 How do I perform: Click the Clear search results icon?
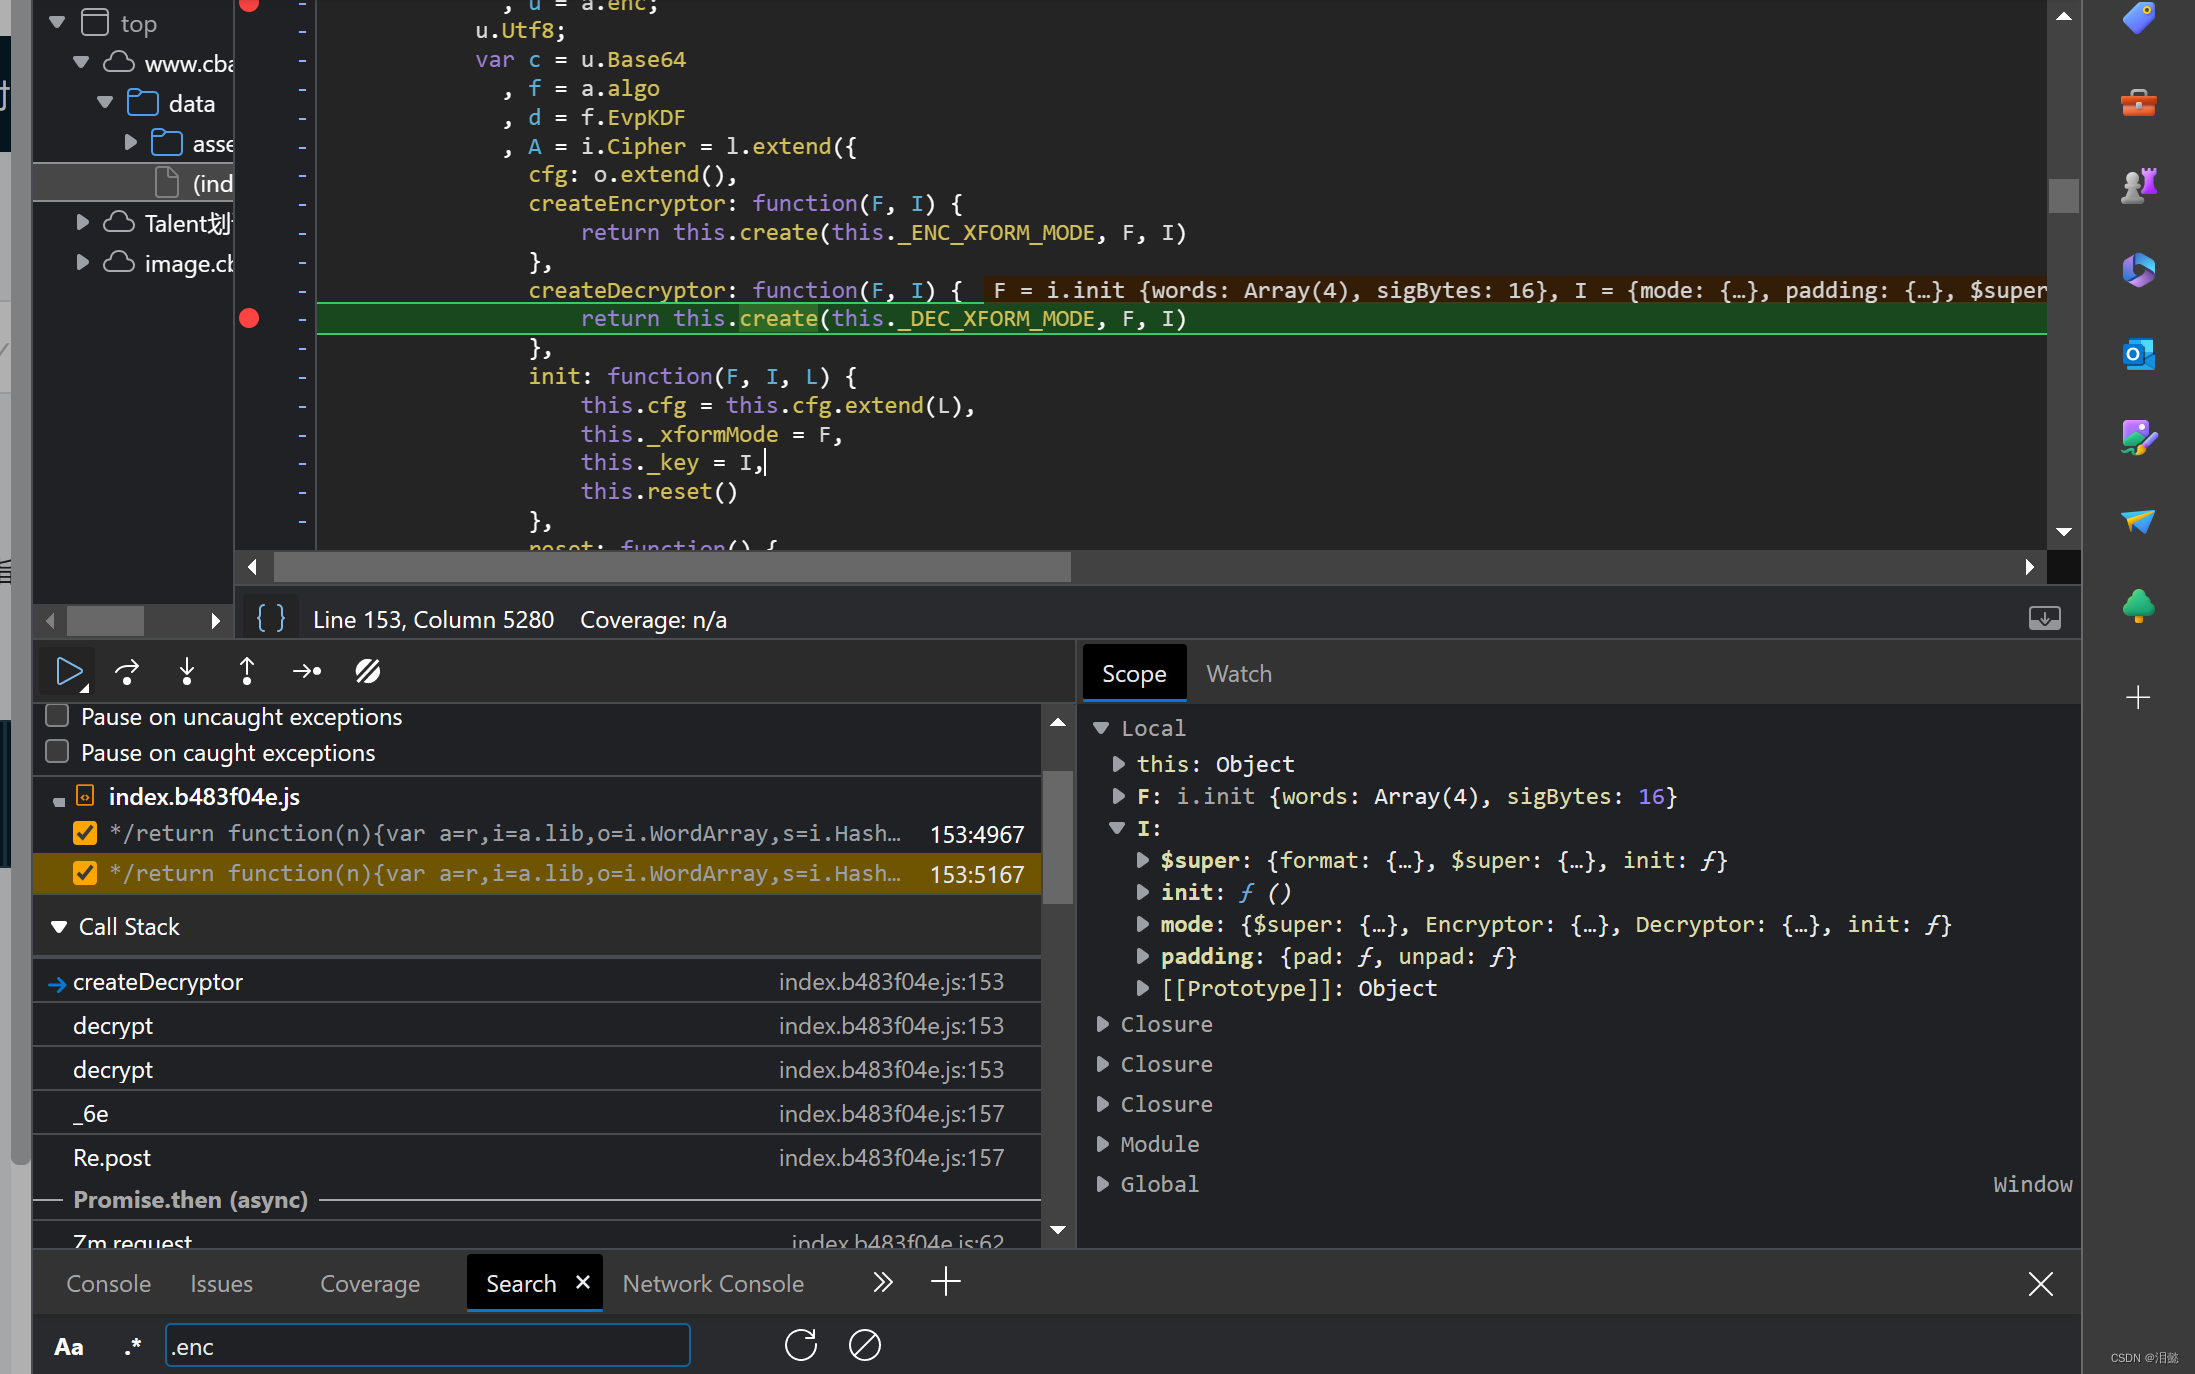pyautogui.click(x=864, y=1346)
